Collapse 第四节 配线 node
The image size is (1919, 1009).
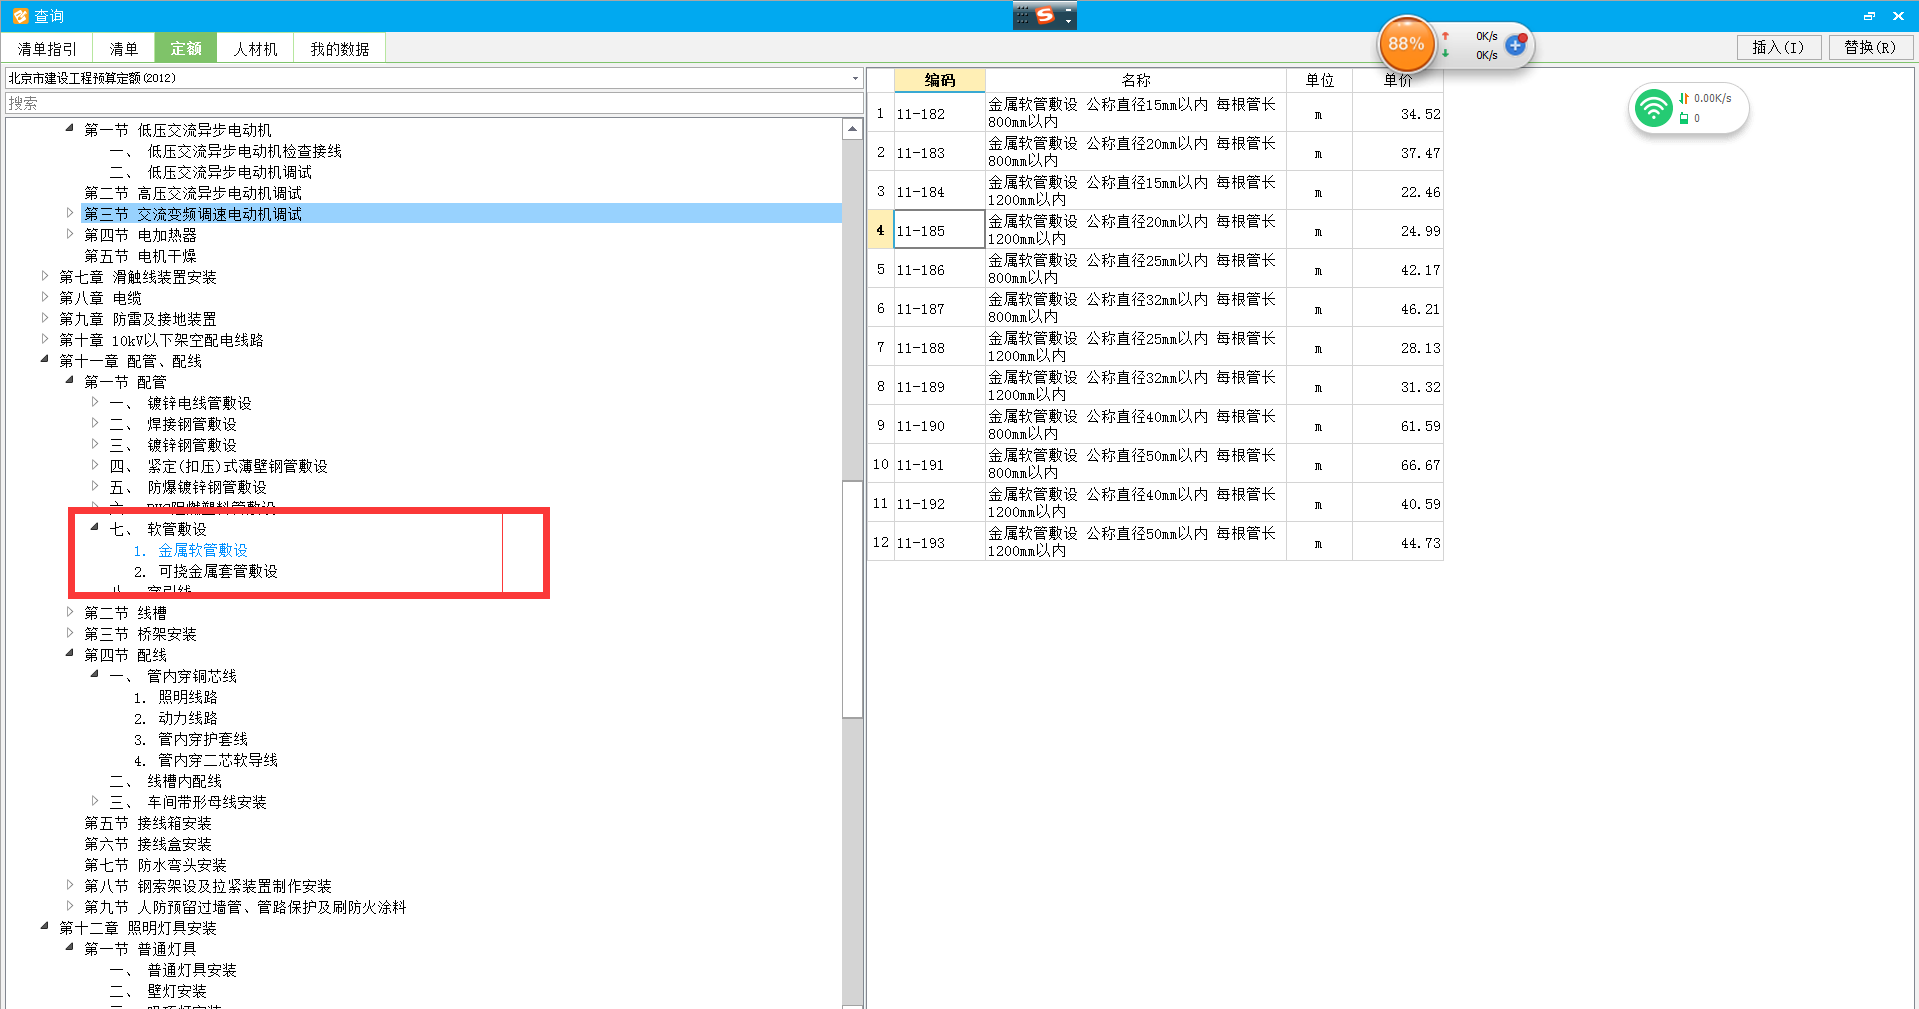(69, 653)
